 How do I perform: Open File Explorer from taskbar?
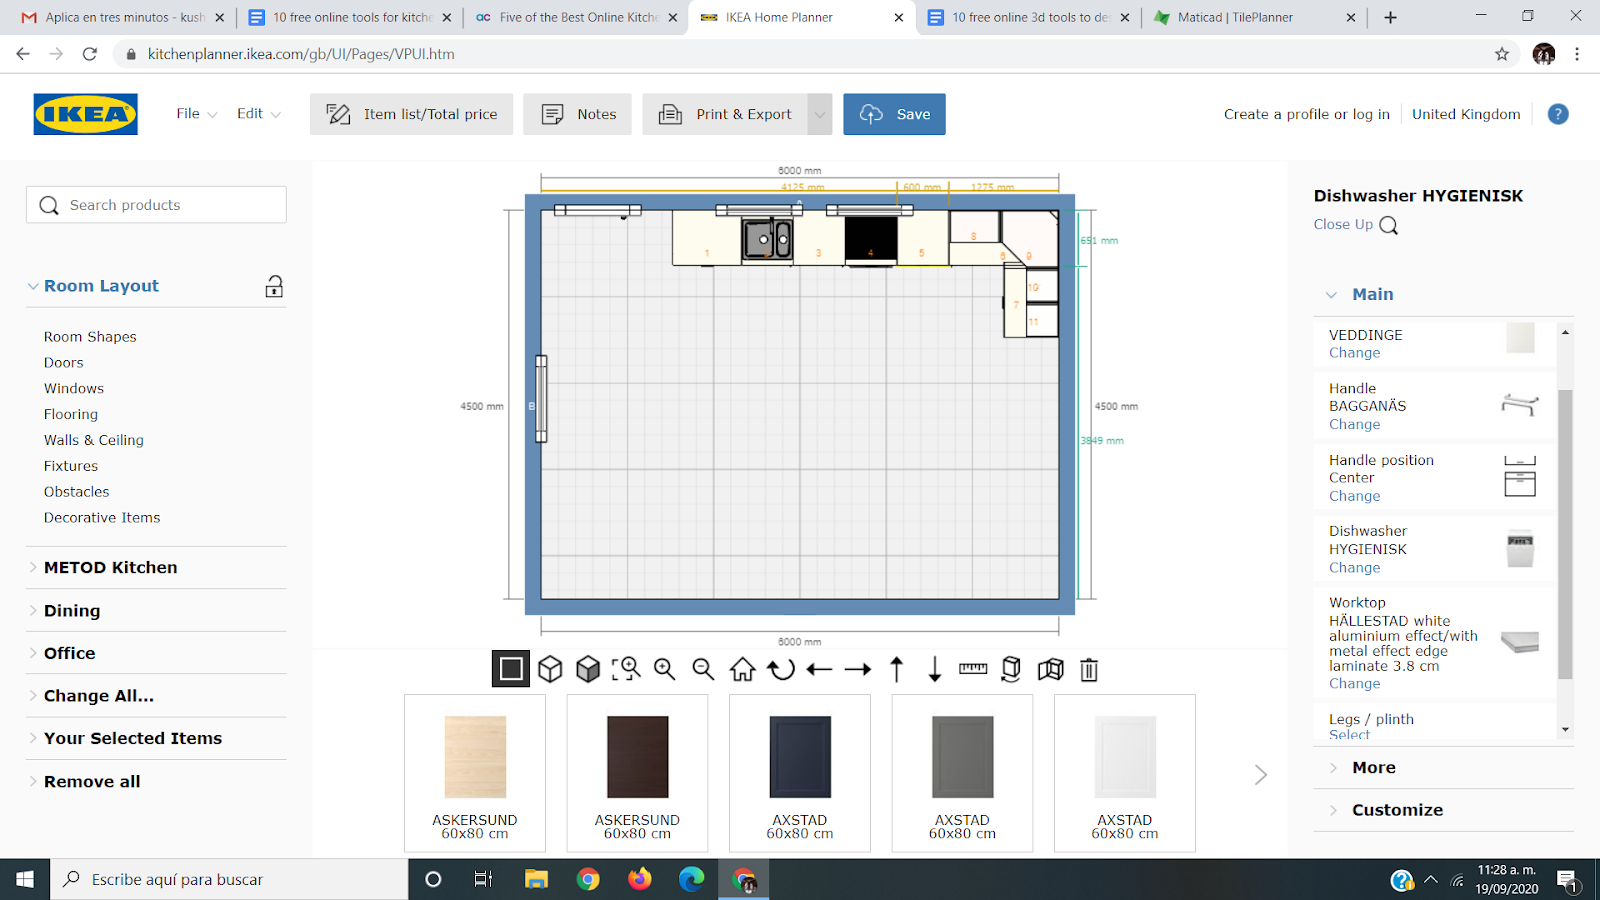tap(537, 879)
